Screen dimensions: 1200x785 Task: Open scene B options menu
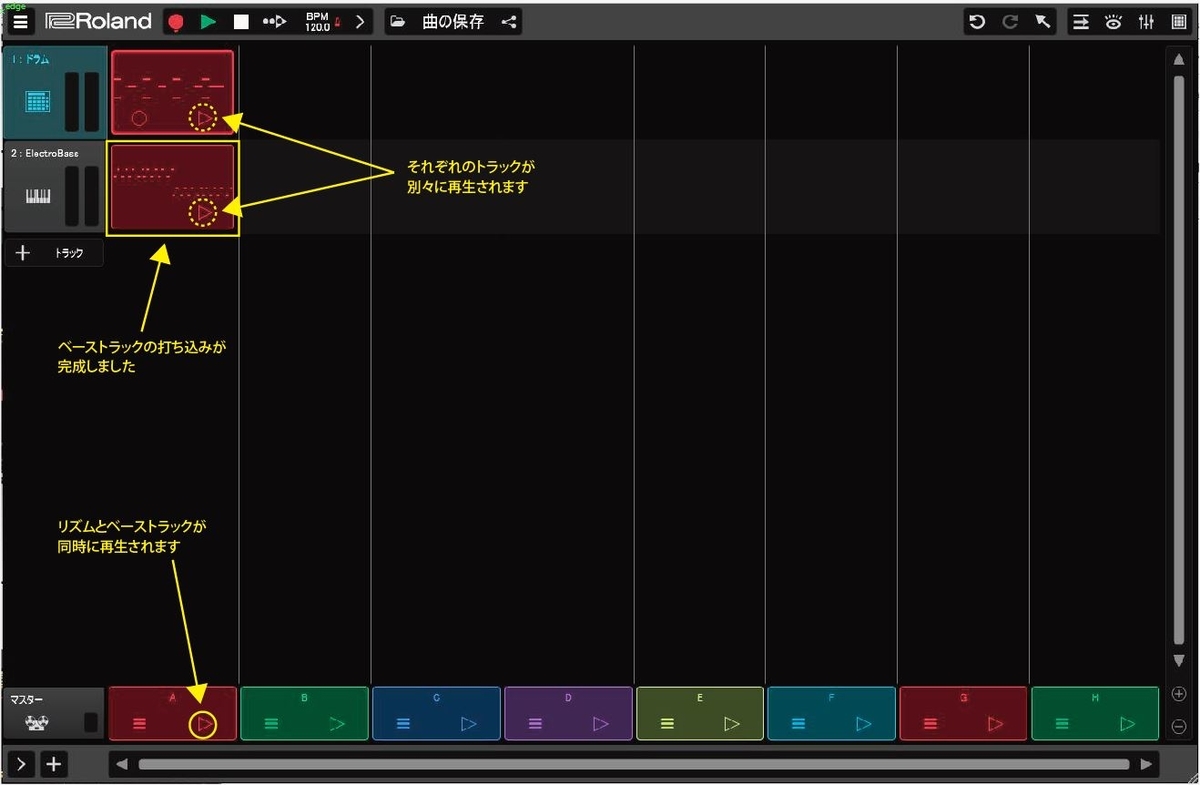coord(271,723)
